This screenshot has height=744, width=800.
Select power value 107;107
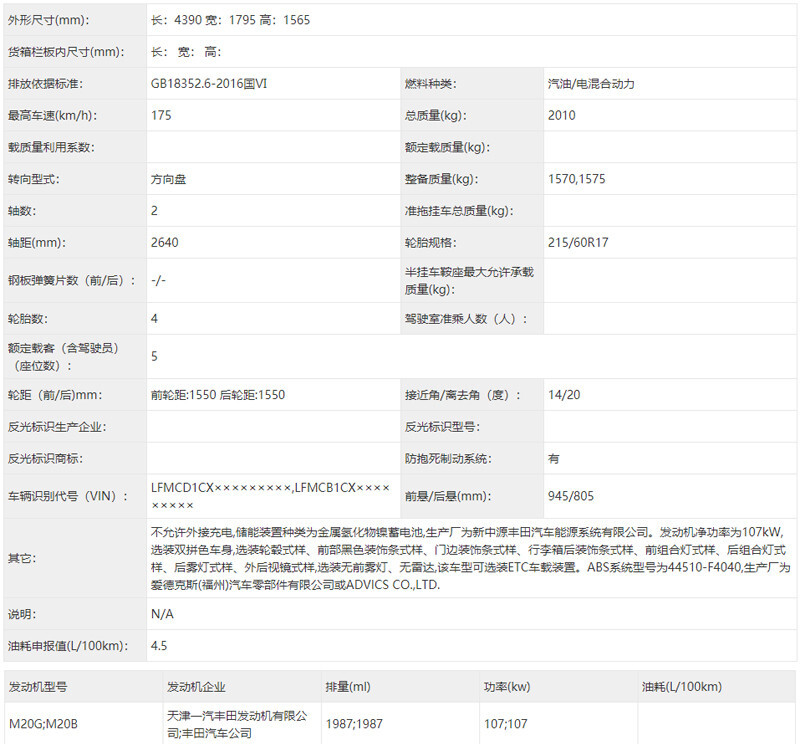[x=506, y=724]
